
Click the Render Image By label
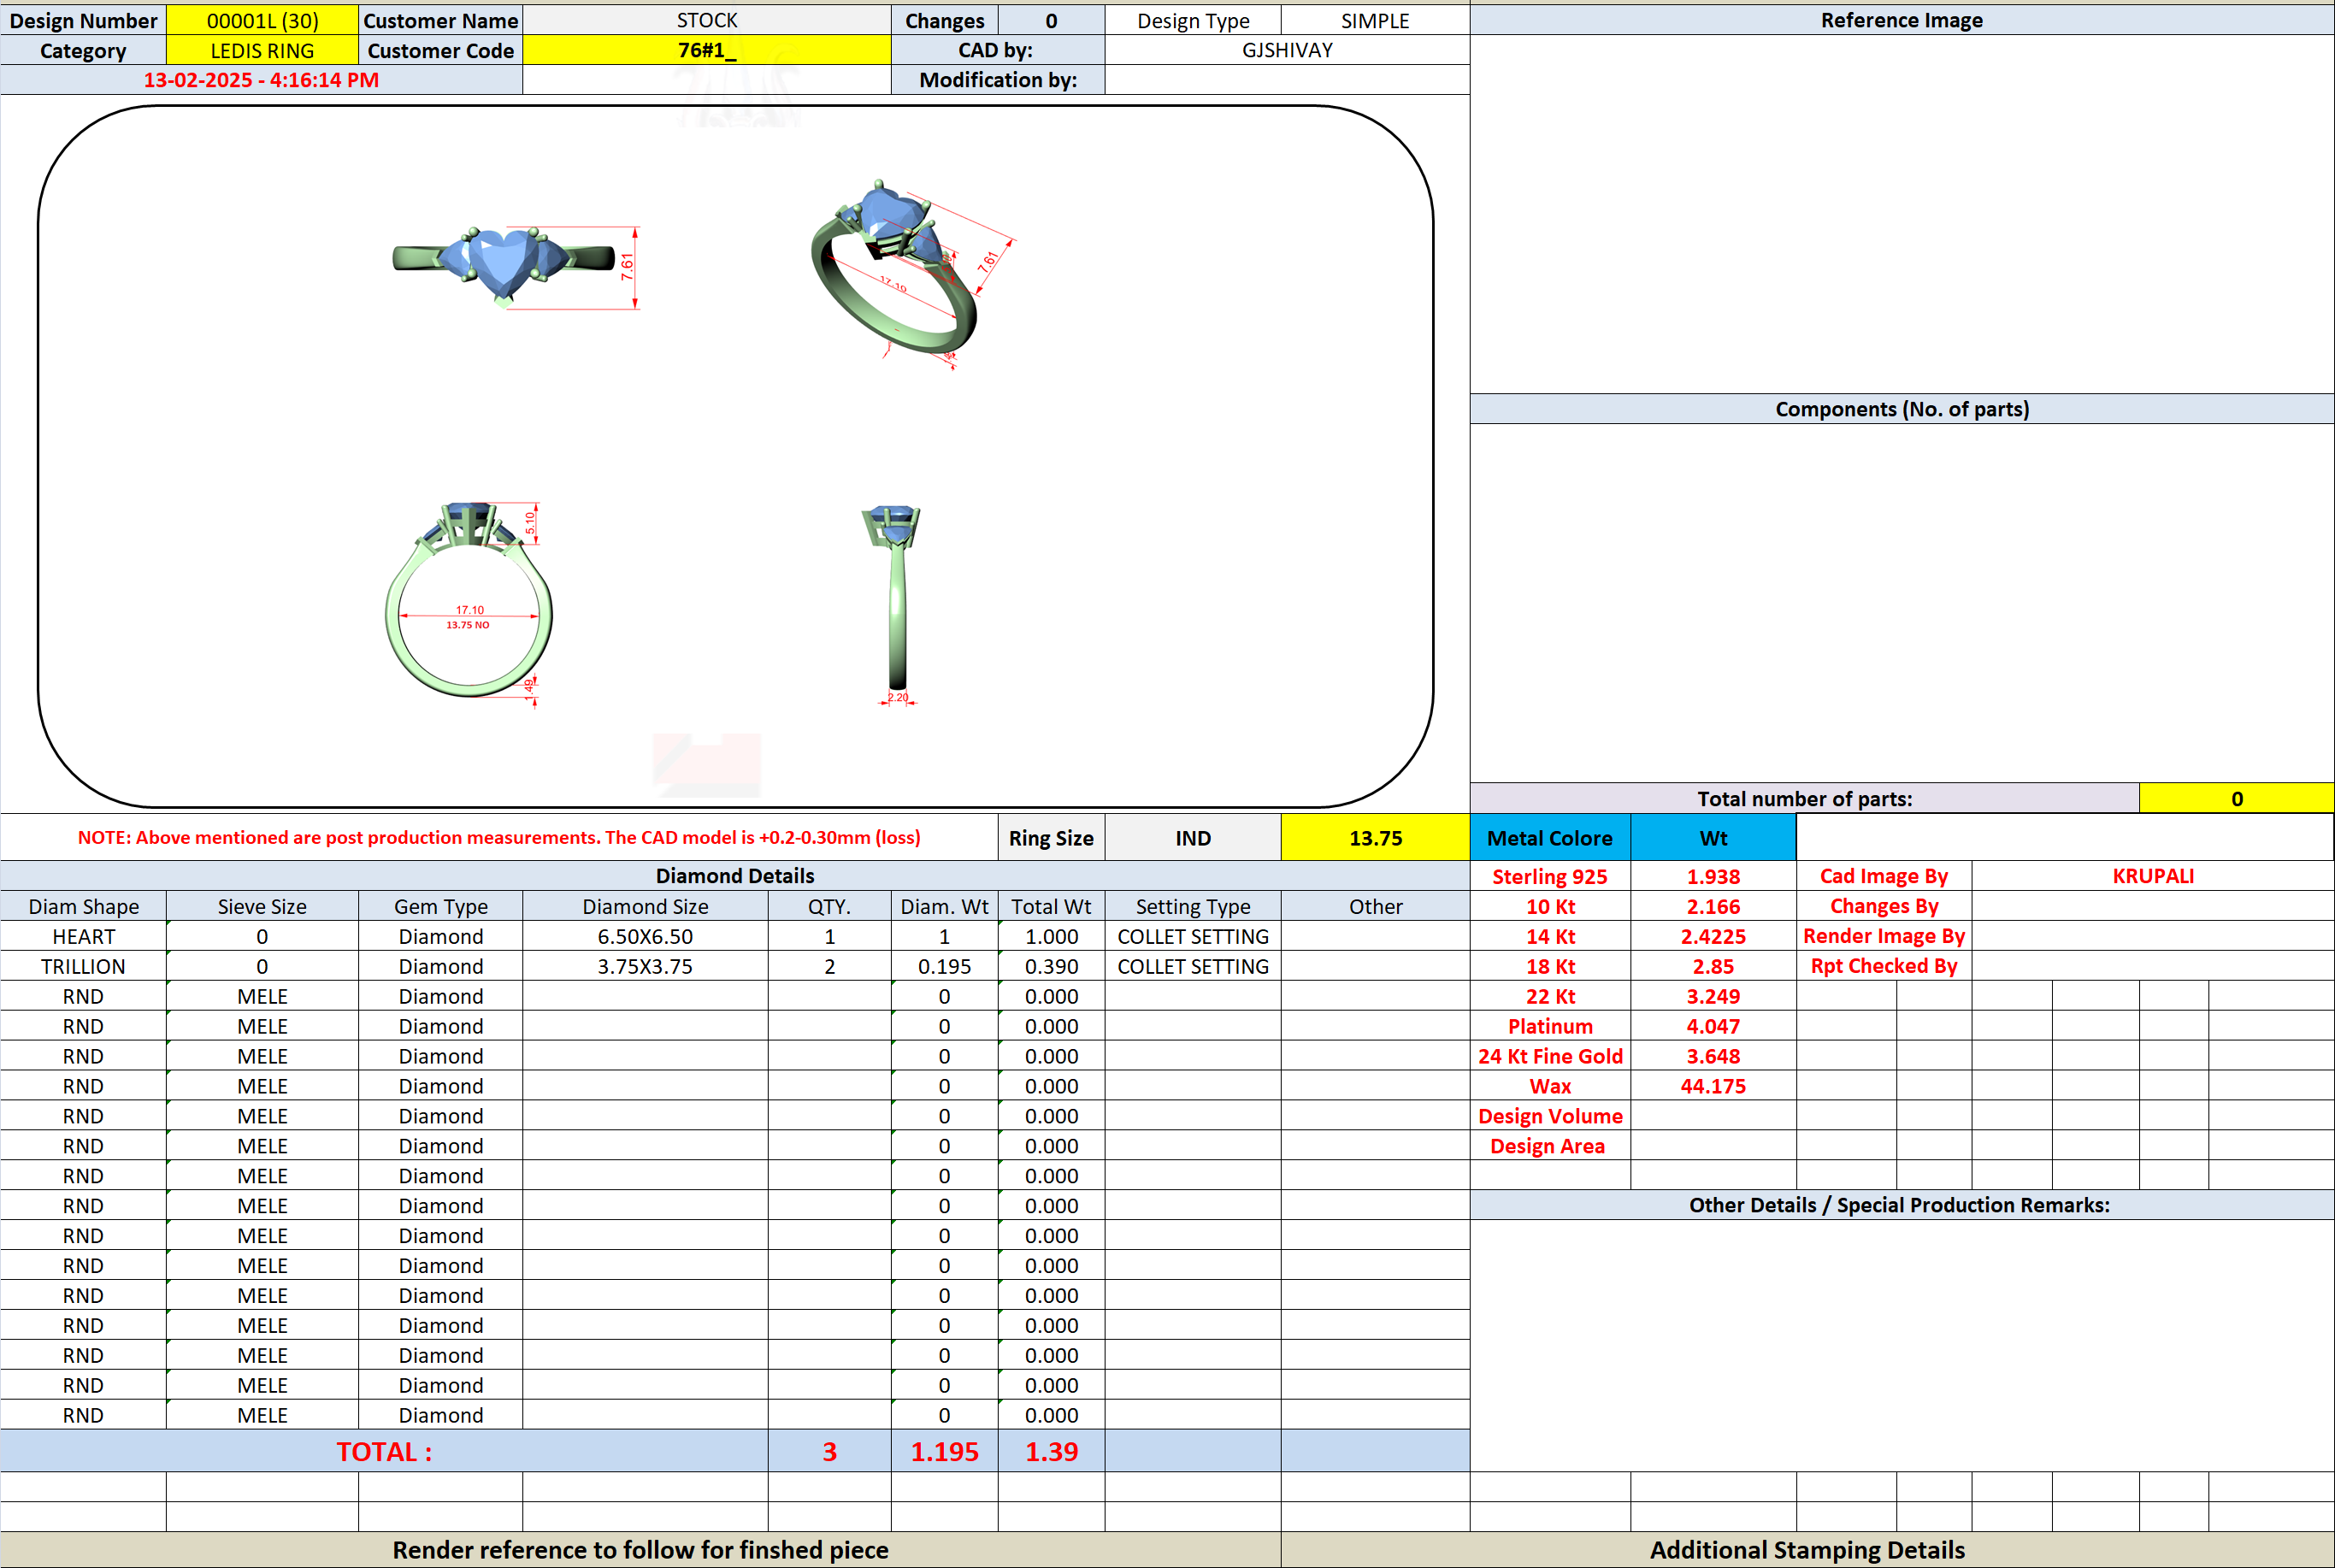point(1884,936)
